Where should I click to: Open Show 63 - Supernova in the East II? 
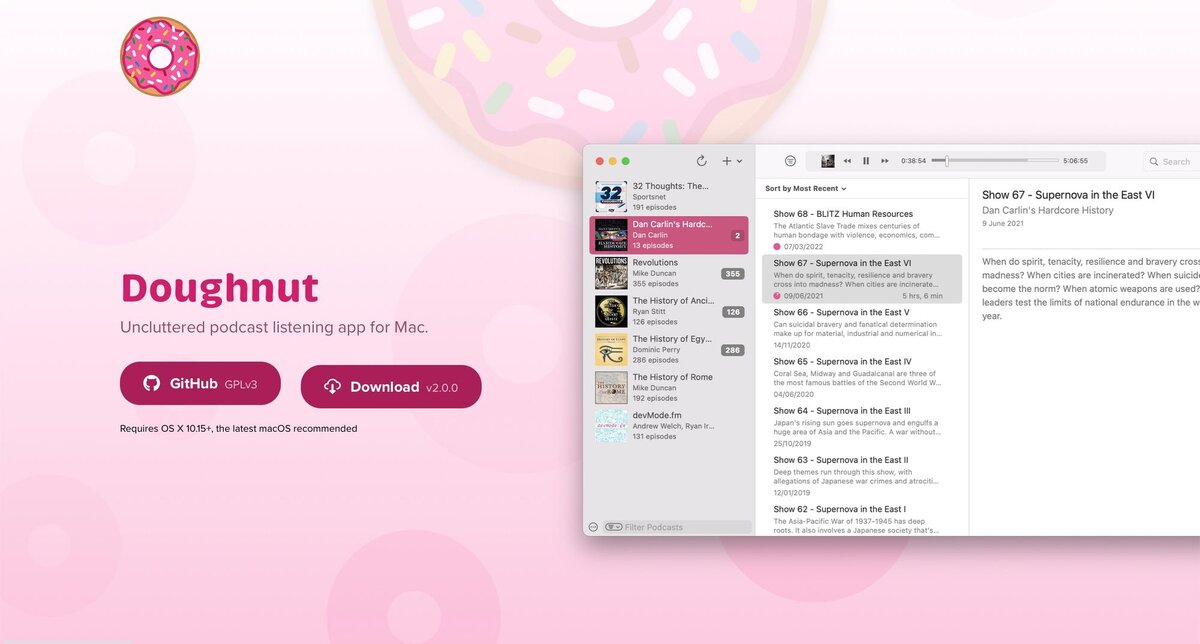(x=862, y=476)
